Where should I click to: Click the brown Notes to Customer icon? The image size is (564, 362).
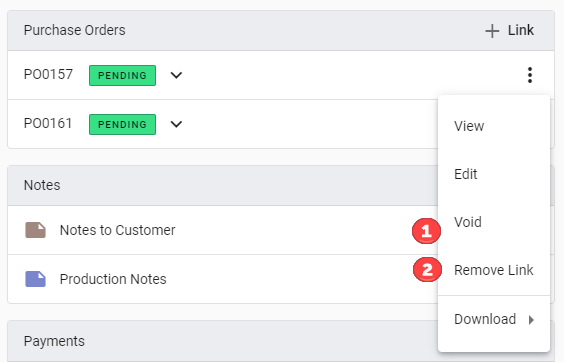click(35, 230)
